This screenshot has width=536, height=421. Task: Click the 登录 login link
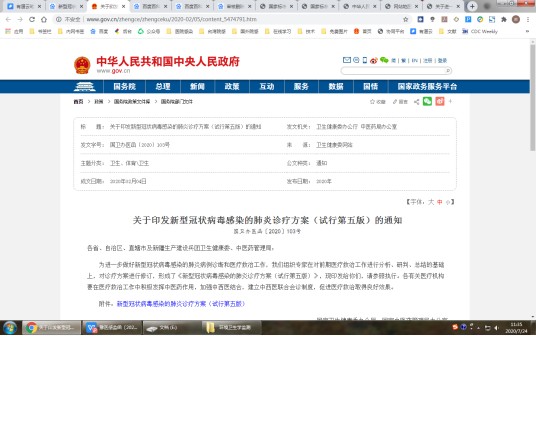442,60
